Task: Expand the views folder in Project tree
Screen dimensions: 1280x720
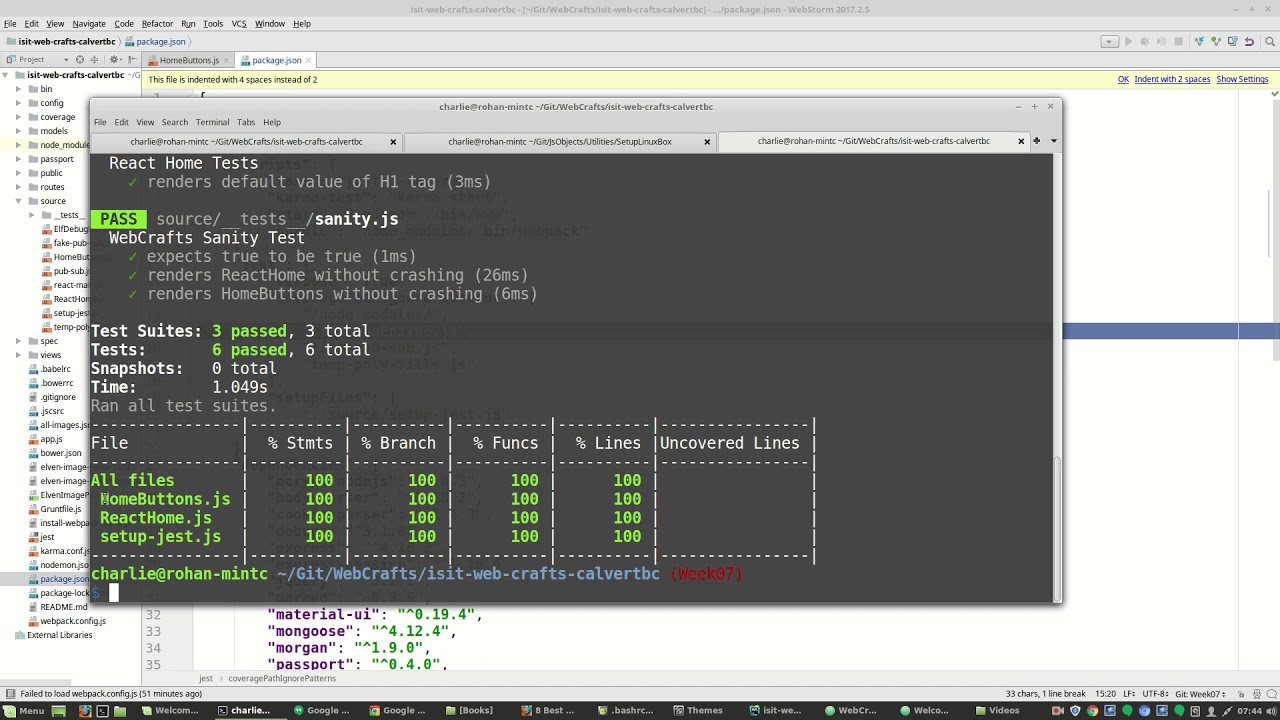Action: 18,355
